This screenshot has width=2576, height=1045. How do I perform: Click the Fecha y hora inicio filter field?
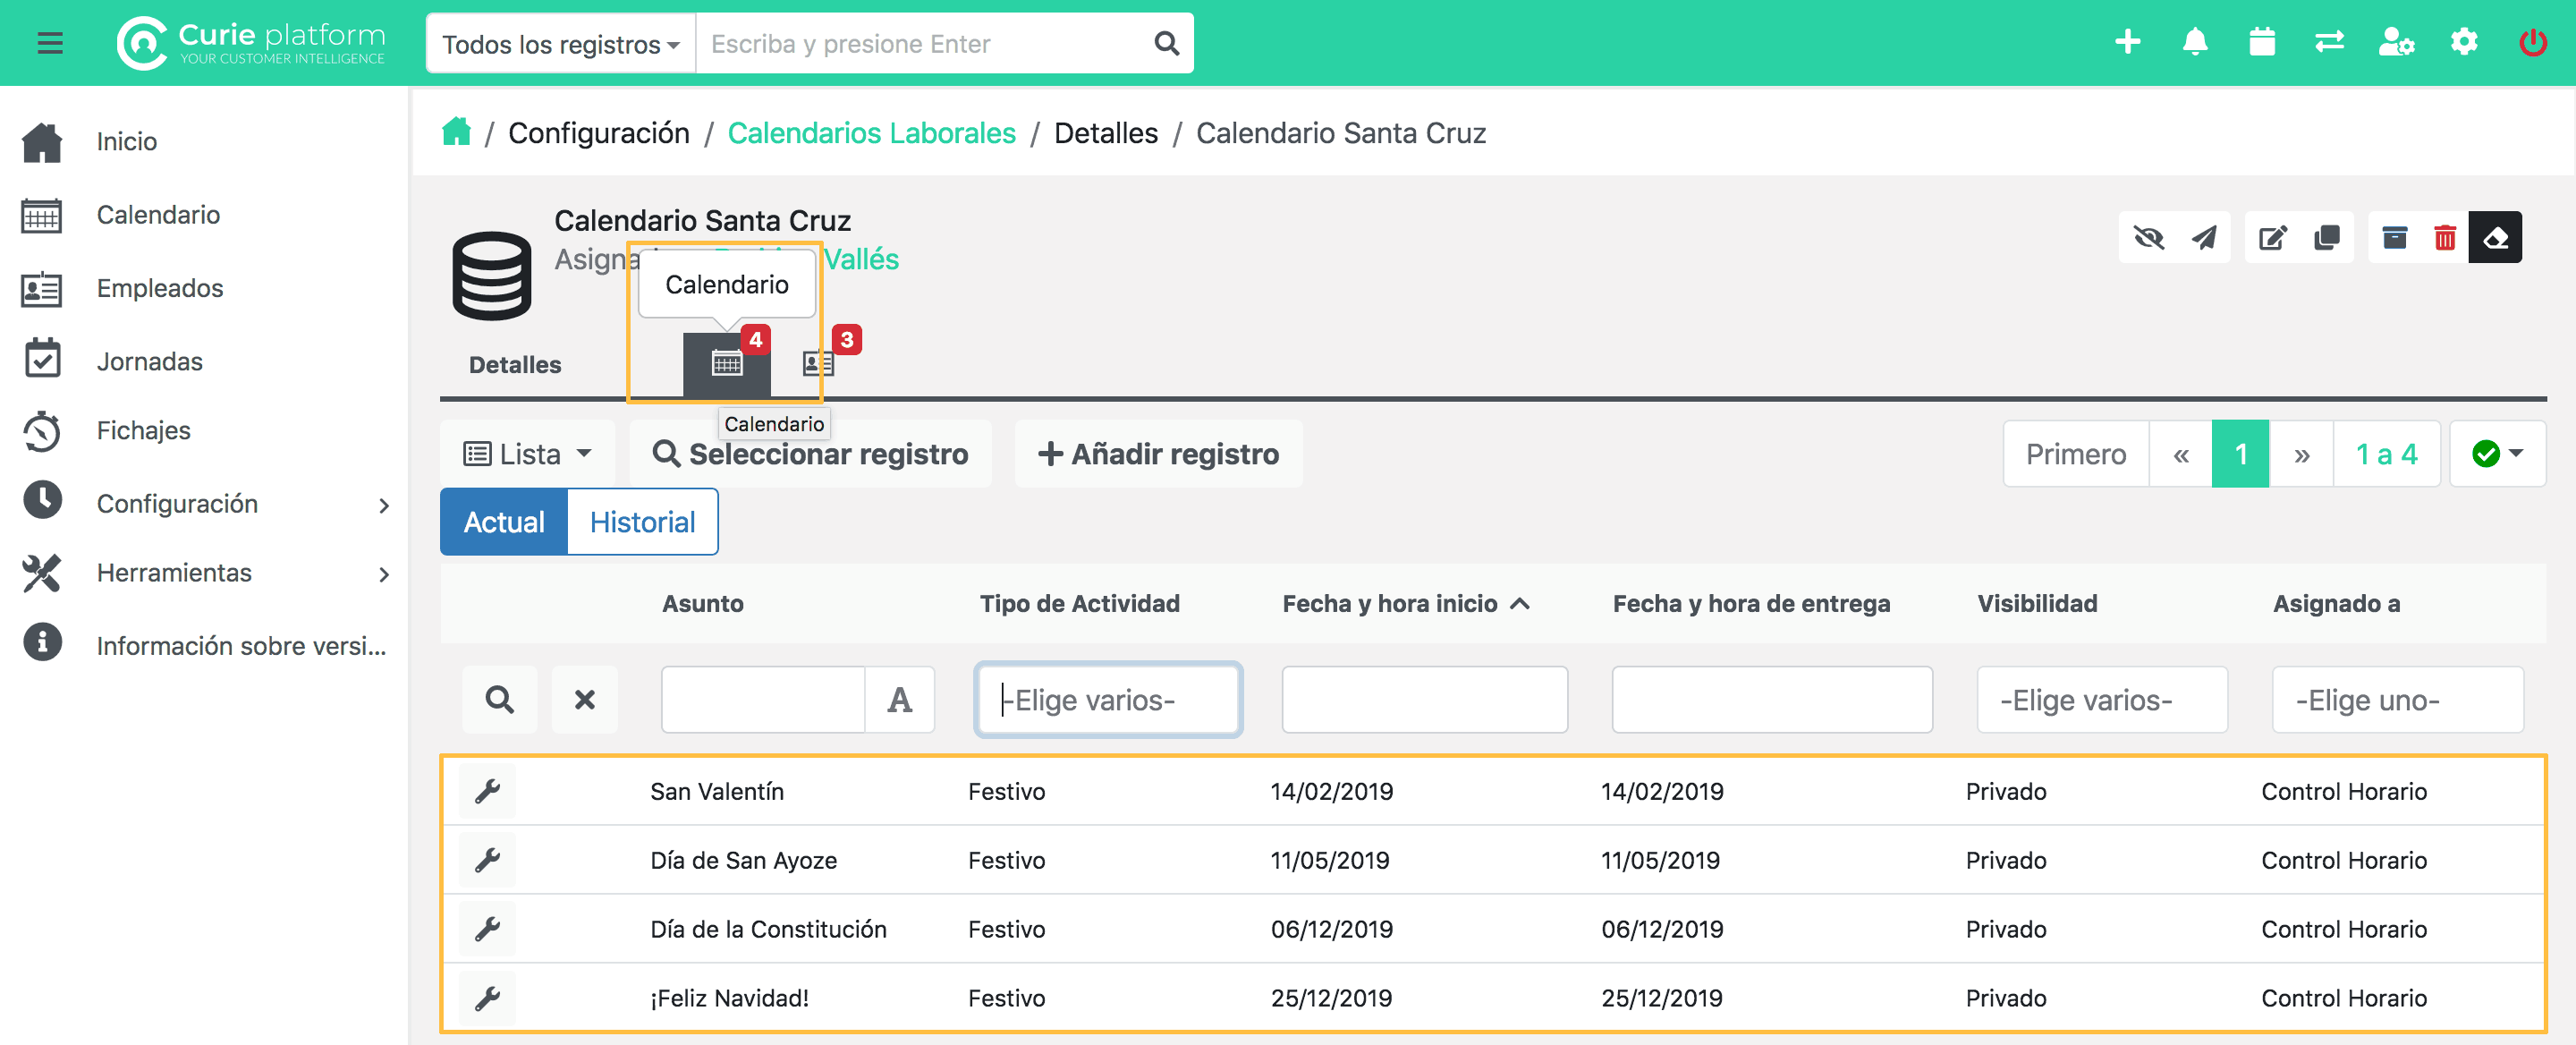point(1424,699)
